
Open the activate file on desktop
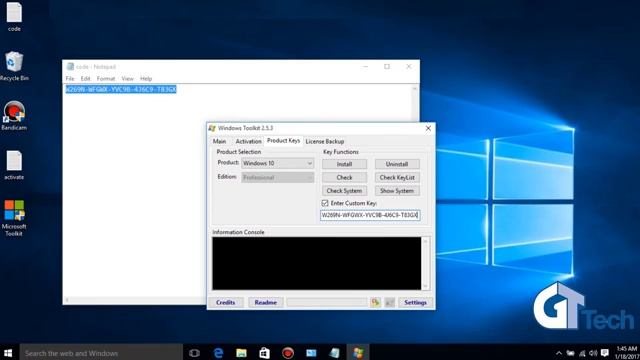[14, 165]
